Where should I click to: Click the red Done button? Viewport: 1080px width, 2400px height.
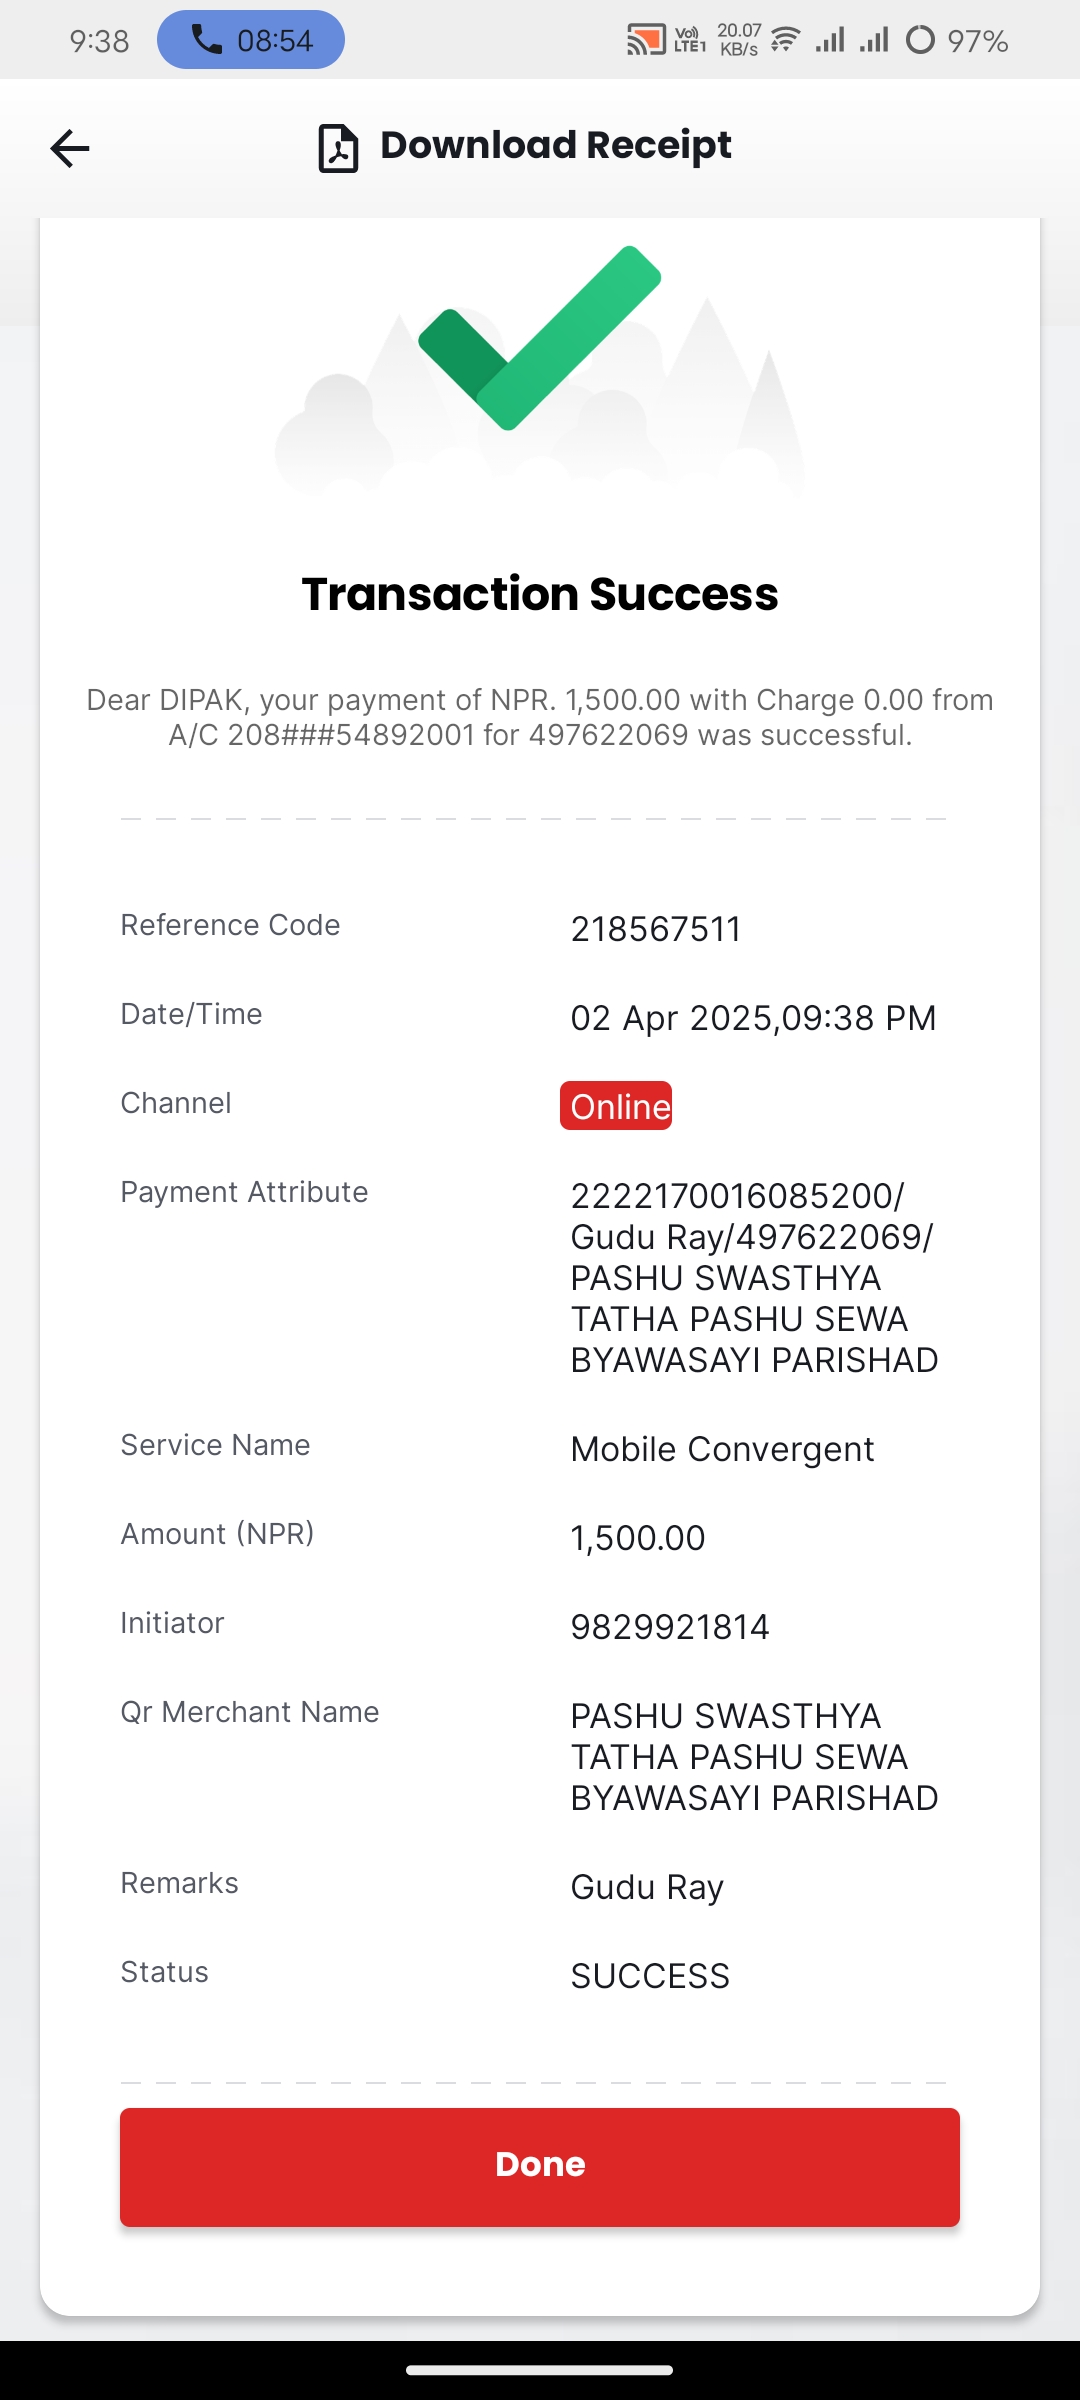coord(540,2167)
